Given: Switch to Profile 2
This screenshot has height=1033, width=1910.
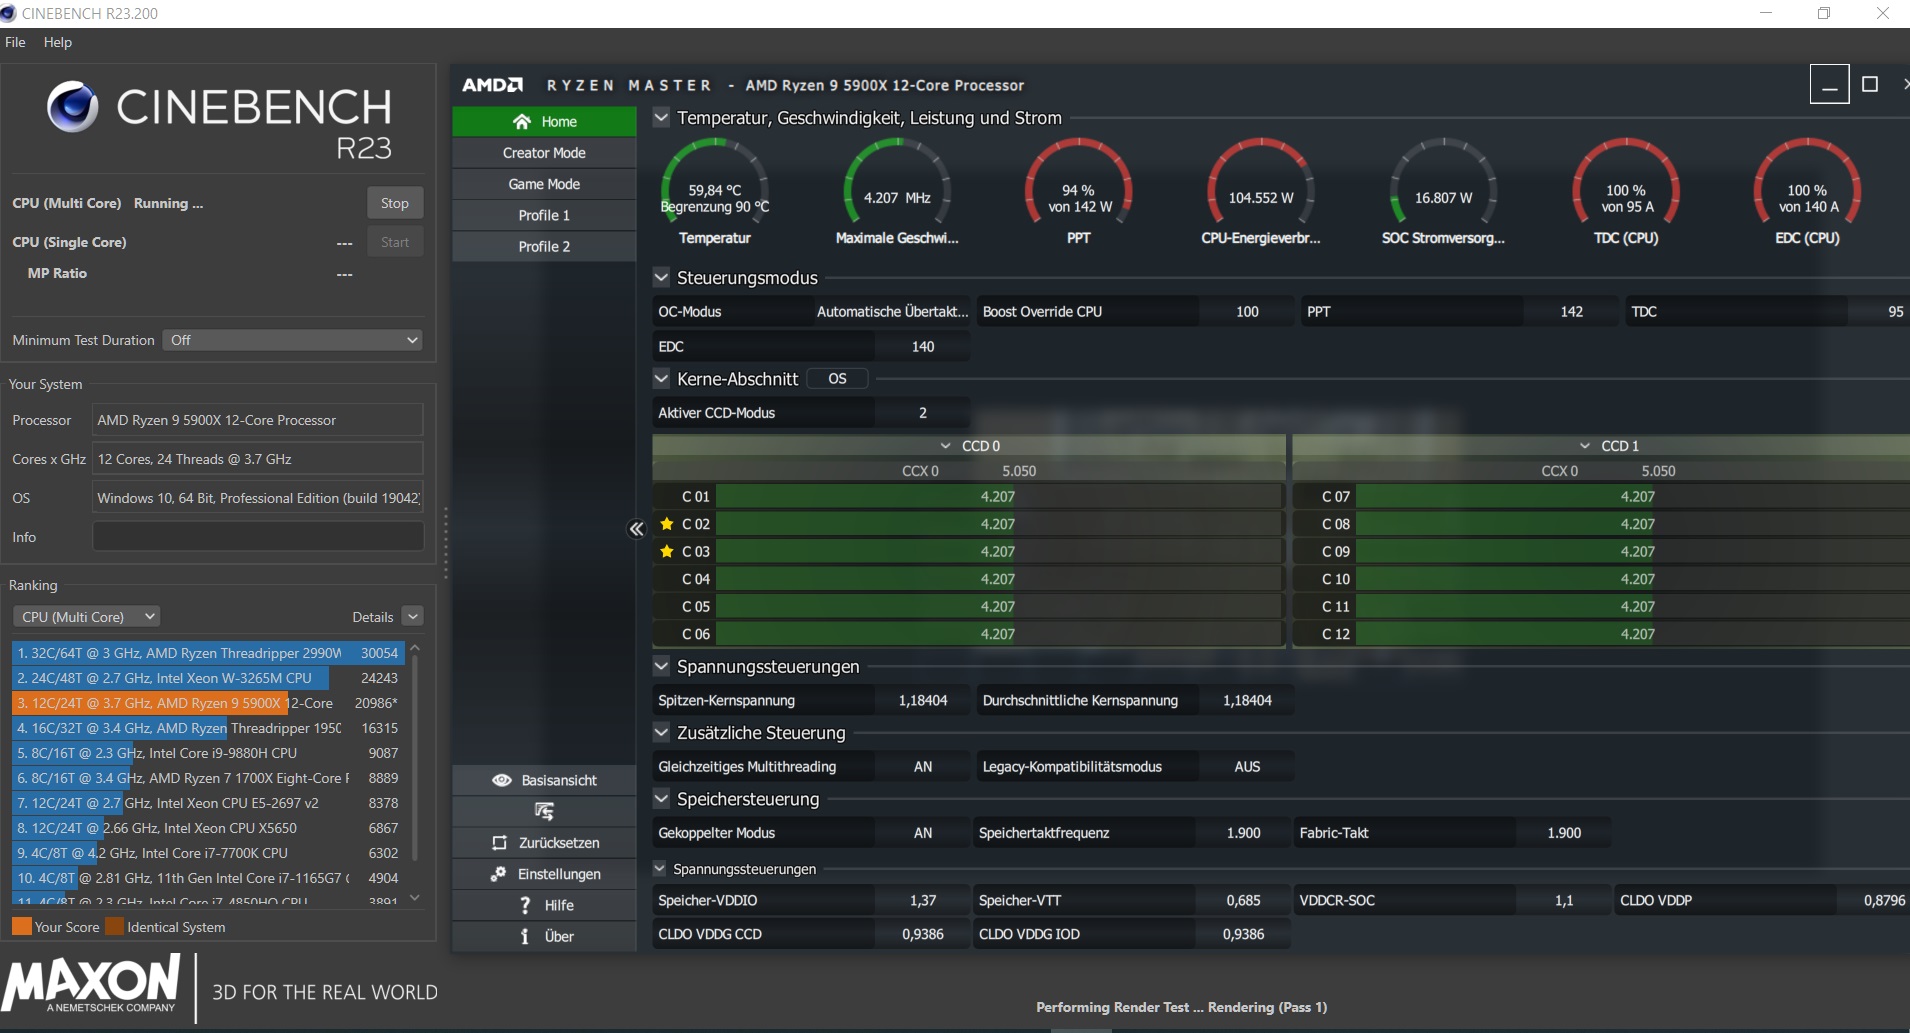Looking at the screenshot, I should [544, 246].
